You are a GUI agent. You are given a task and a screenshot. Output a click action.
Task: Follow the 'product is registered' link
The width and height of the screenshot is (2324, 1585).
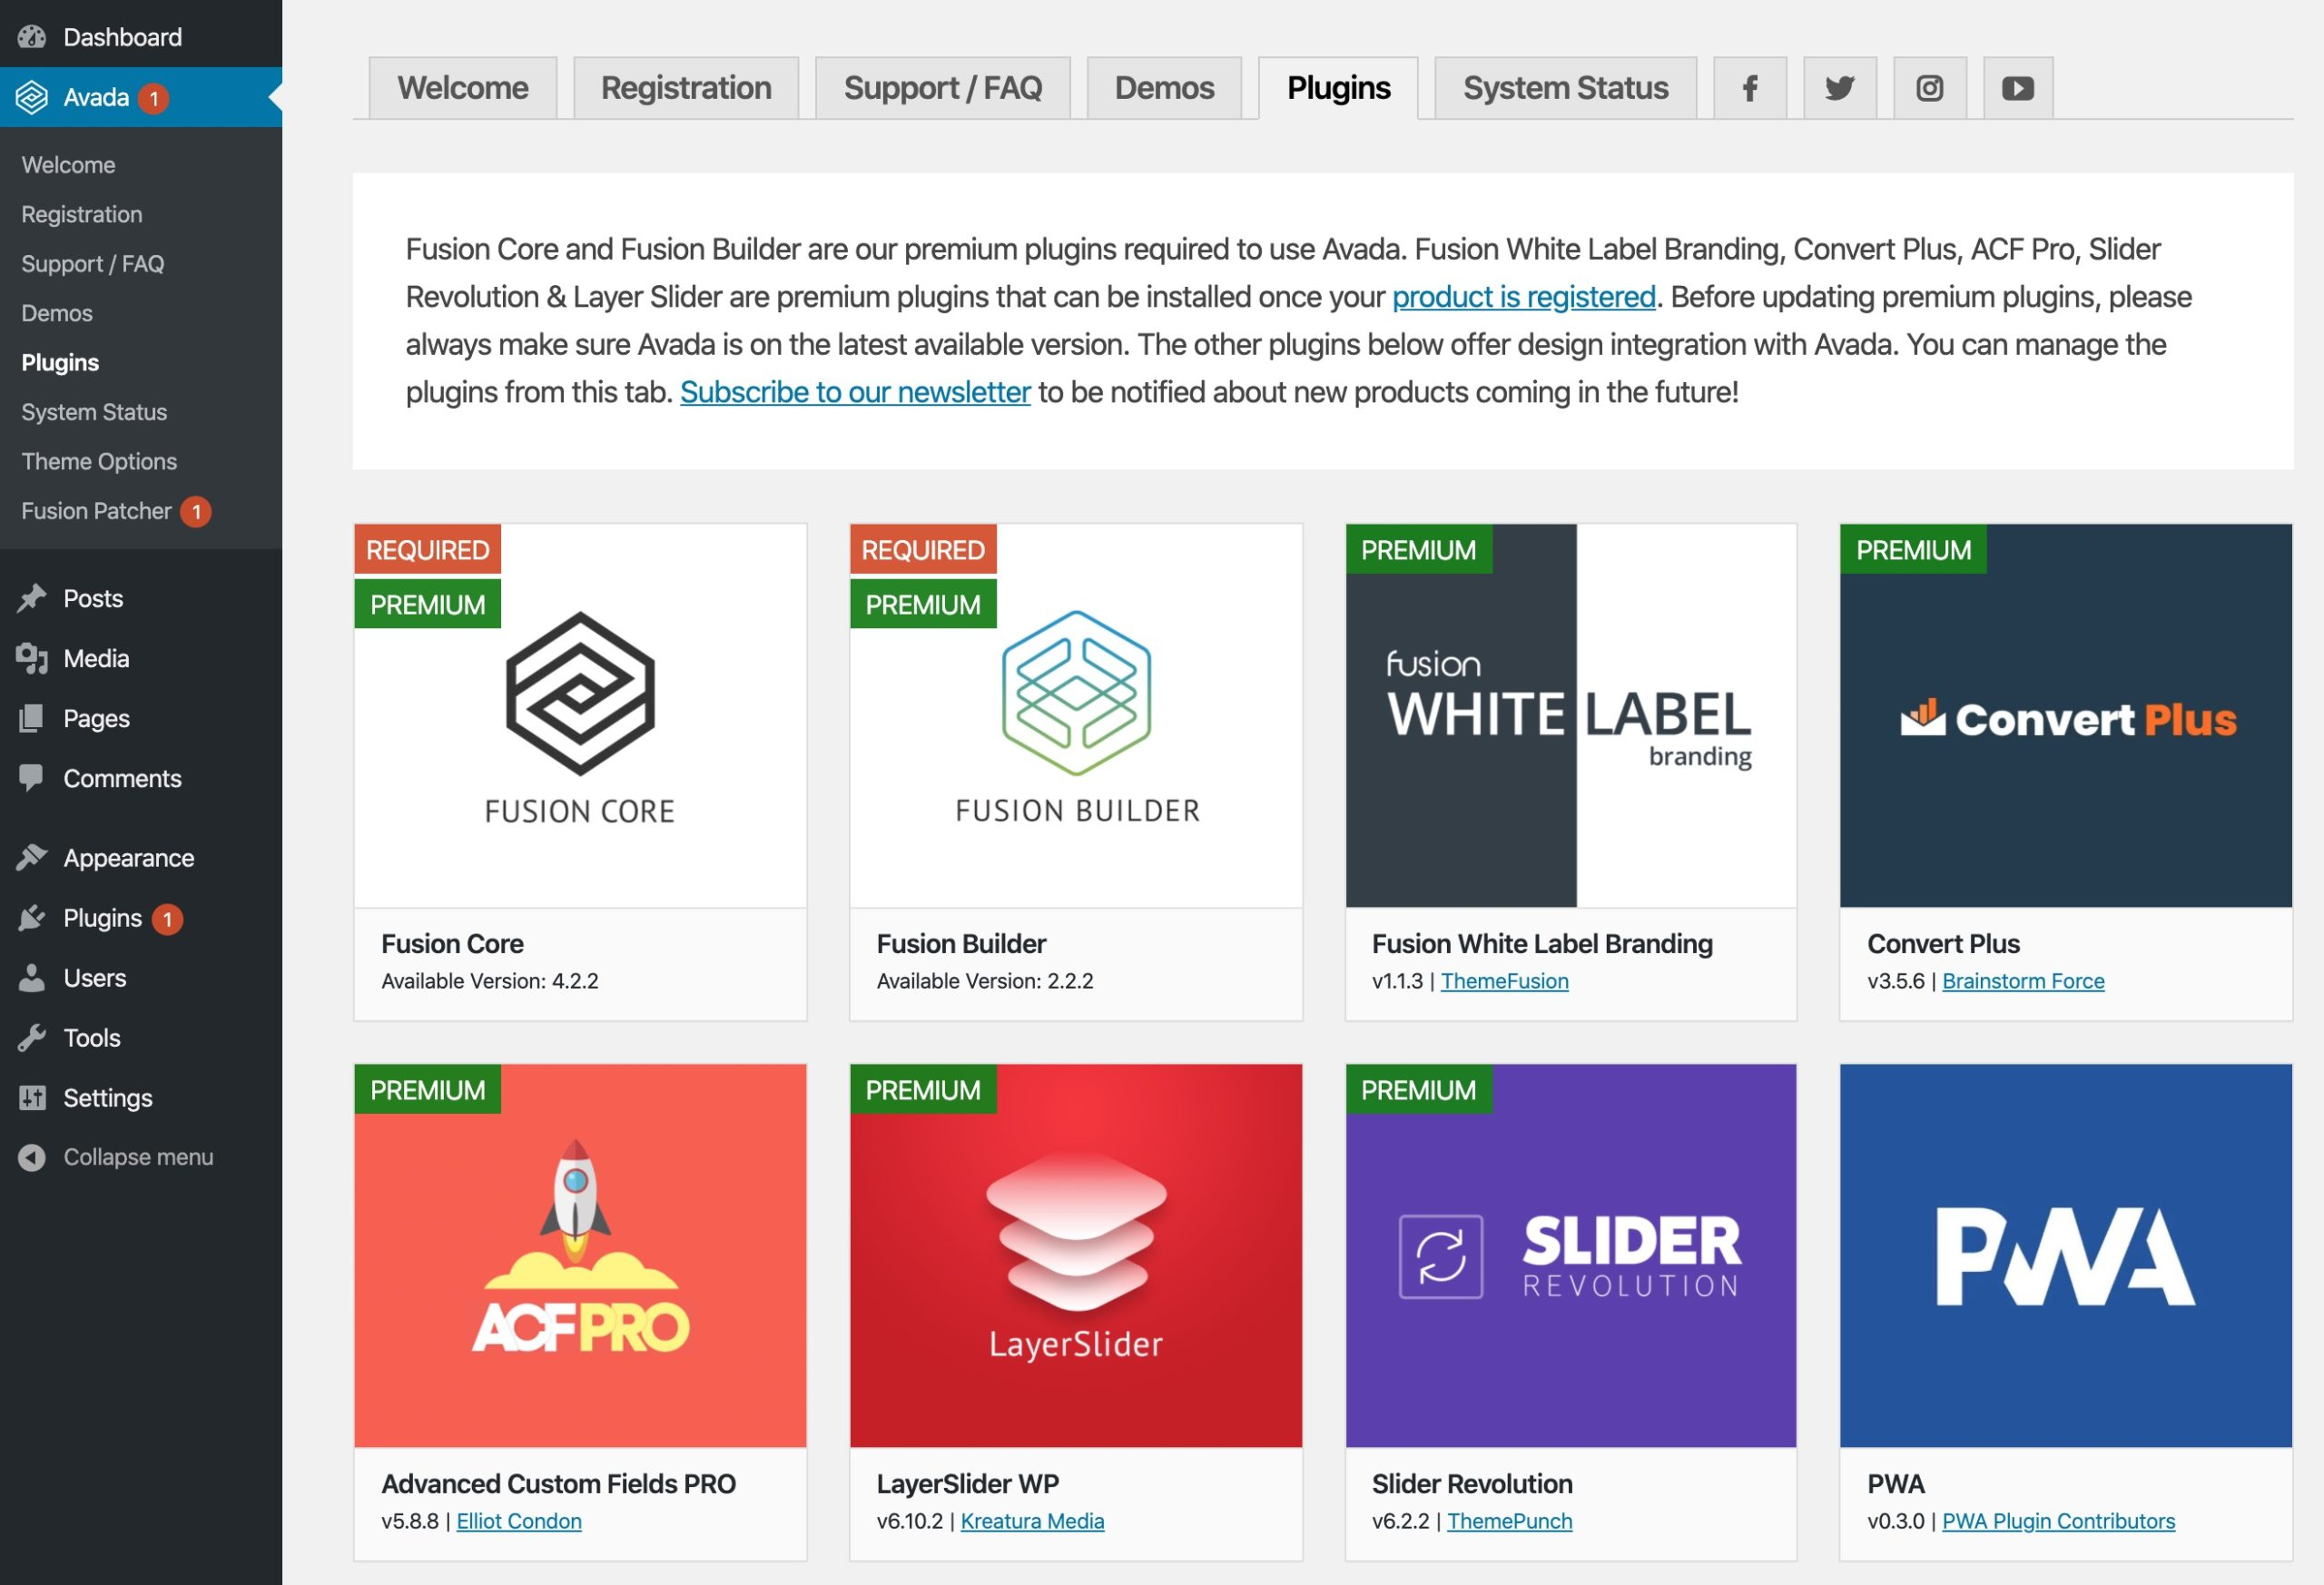(x=1523, y=297)
